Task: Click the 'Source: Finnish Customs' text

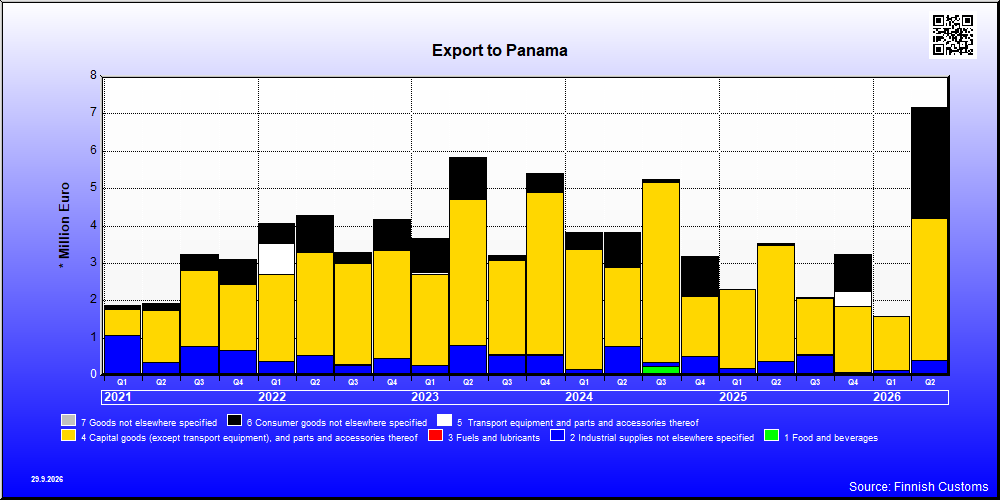Action: click(919, 487)
